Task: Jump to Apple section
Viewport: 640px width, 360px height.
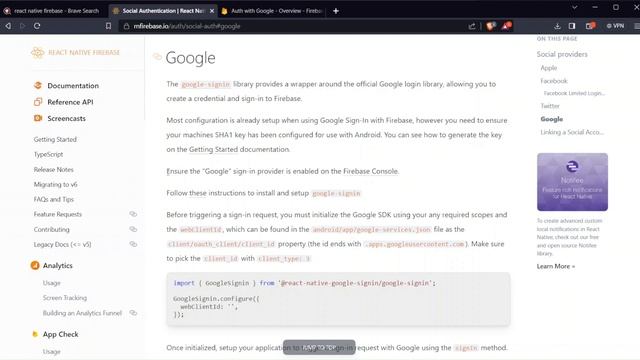Action: (x=549, y=68)
